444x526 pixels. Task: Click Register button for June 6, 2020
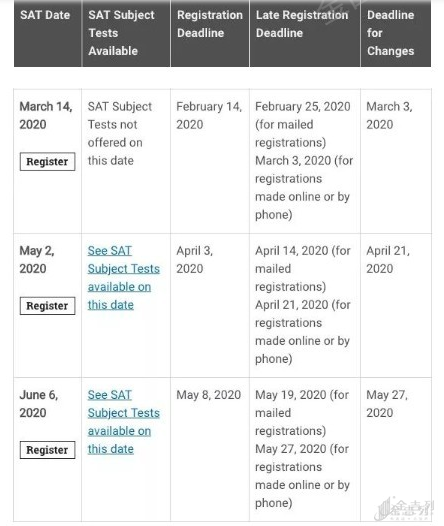click(x=47, y=450)
